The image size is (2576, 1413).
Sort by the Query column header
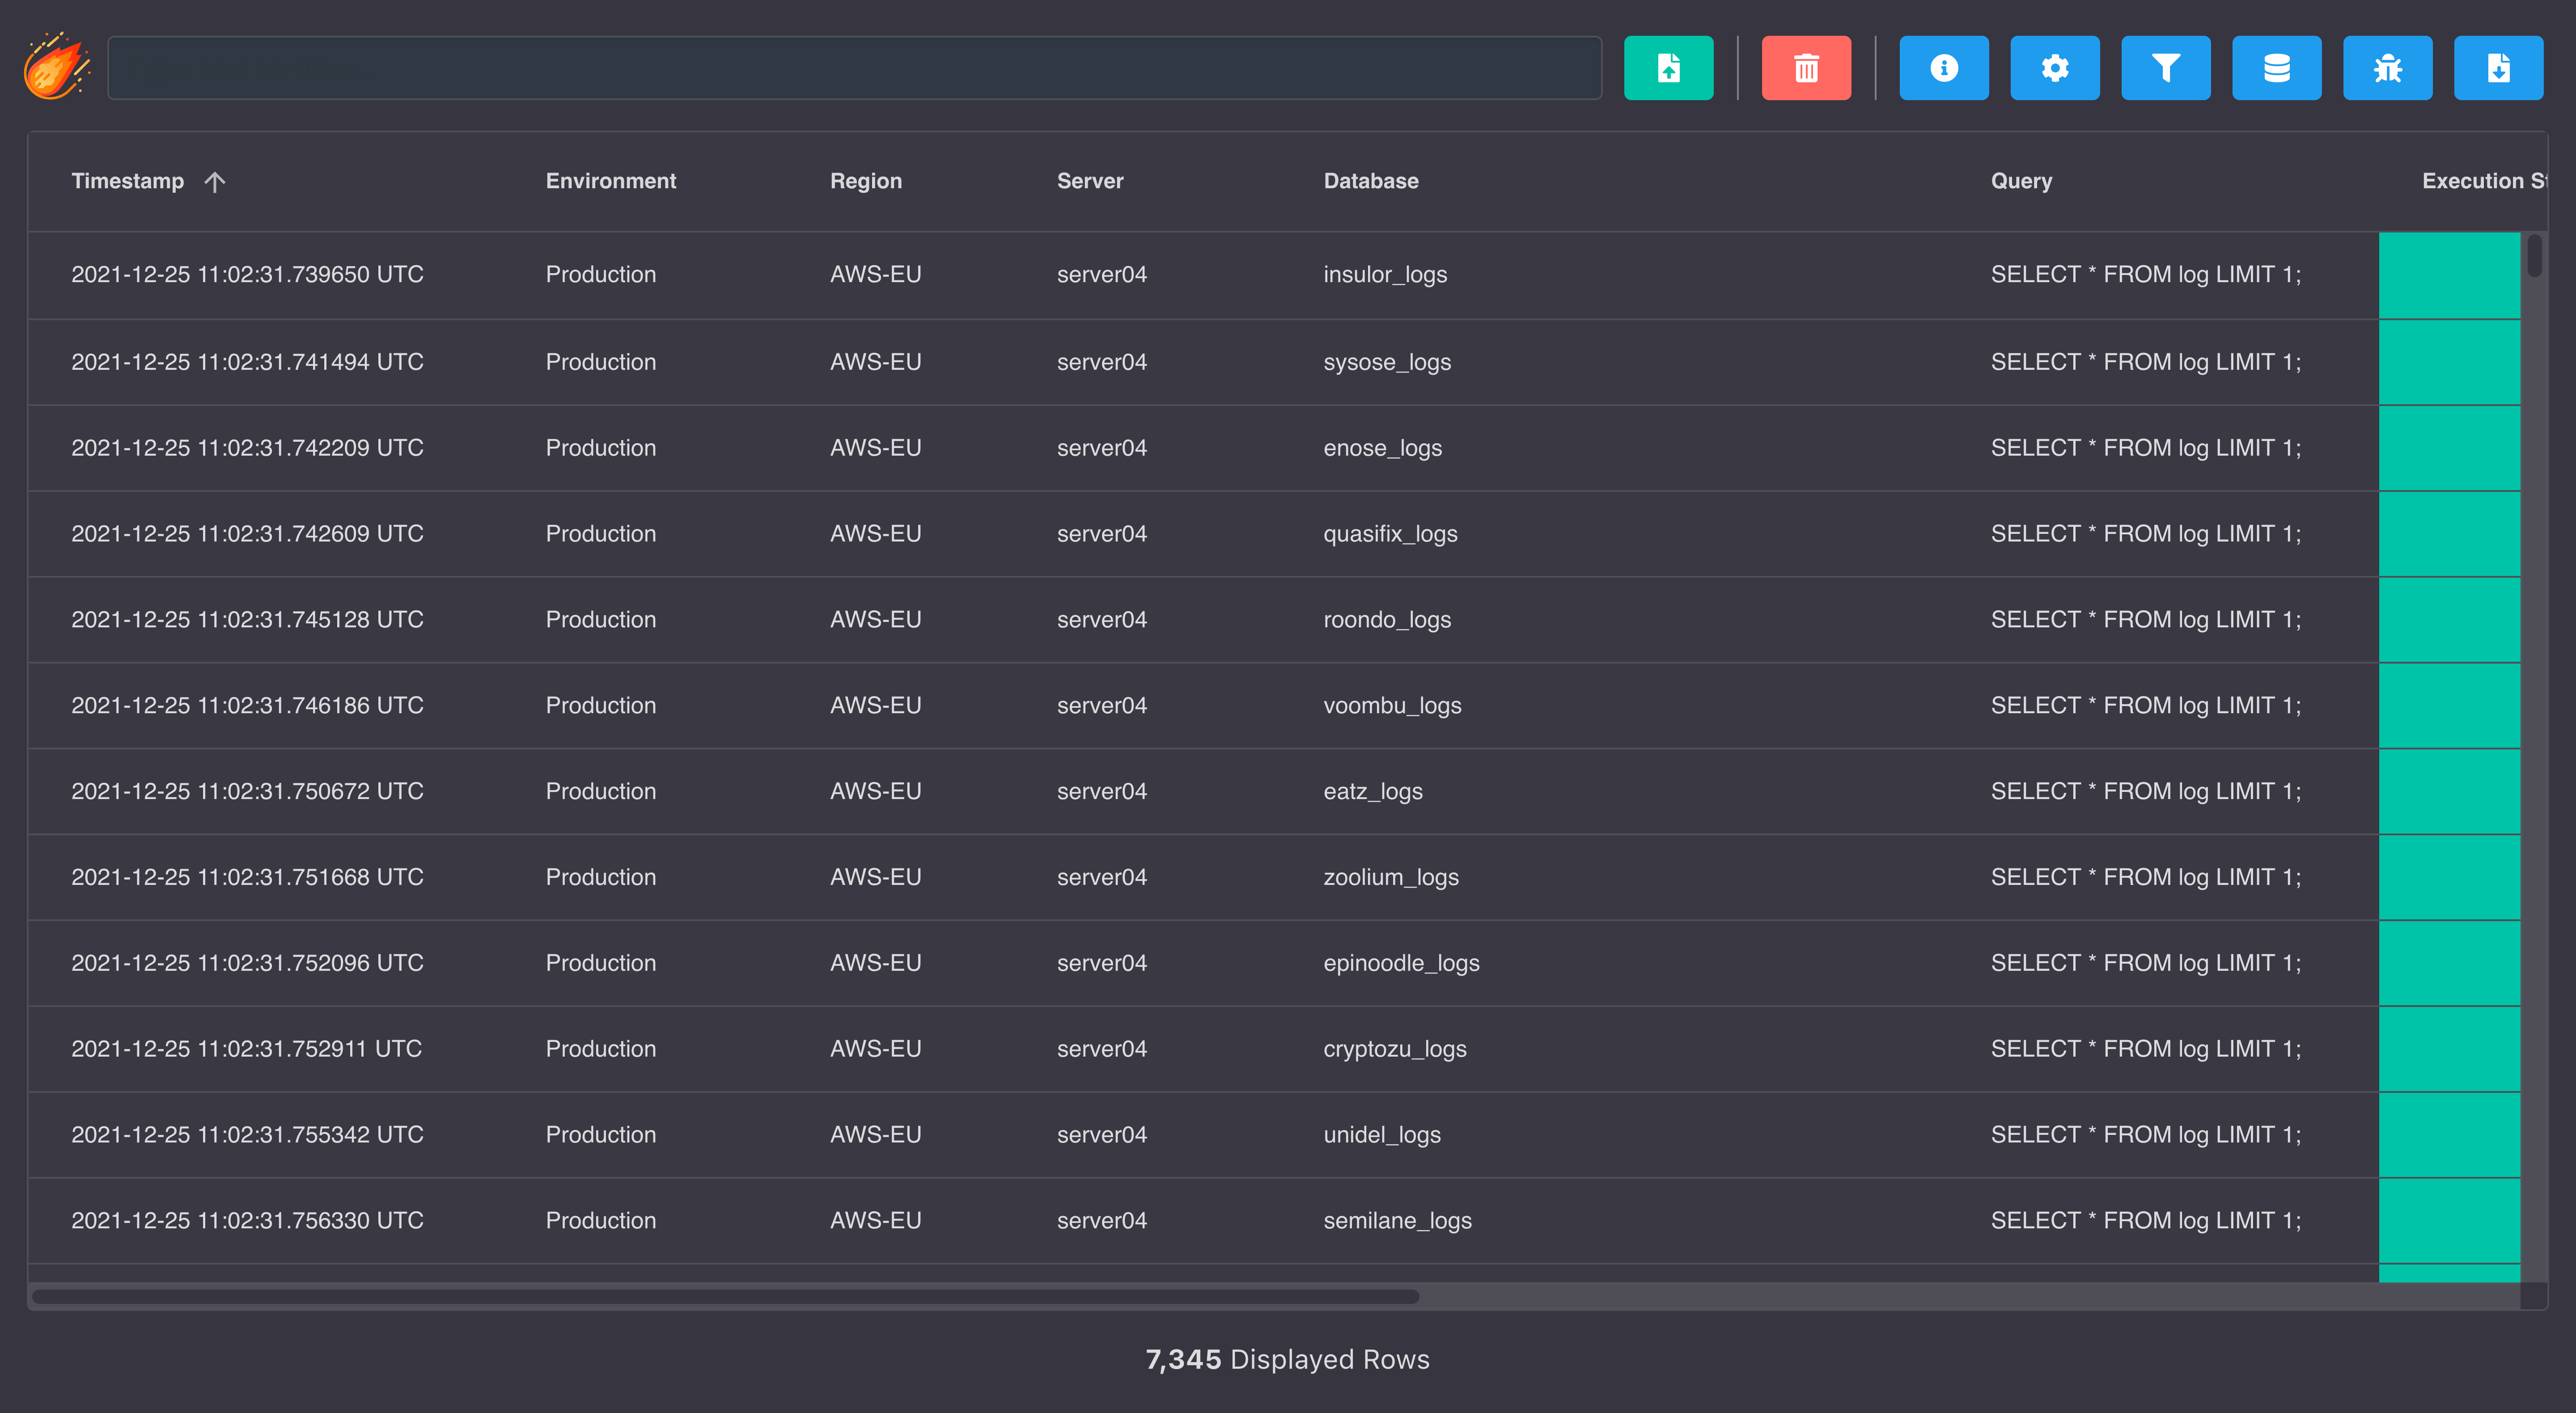coord(2021,181)
